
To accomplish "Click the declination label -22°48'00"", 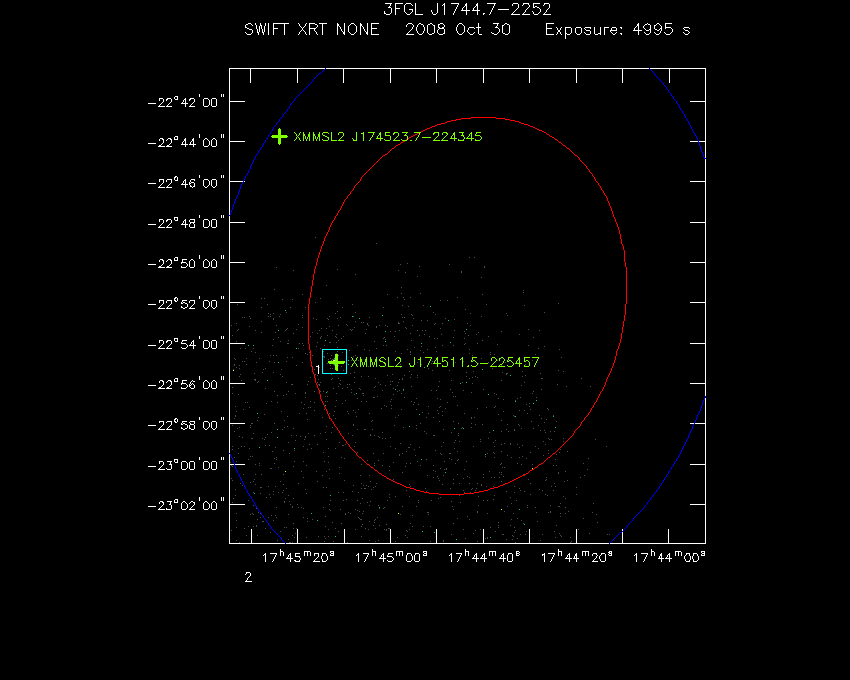I will pos(186,223).
